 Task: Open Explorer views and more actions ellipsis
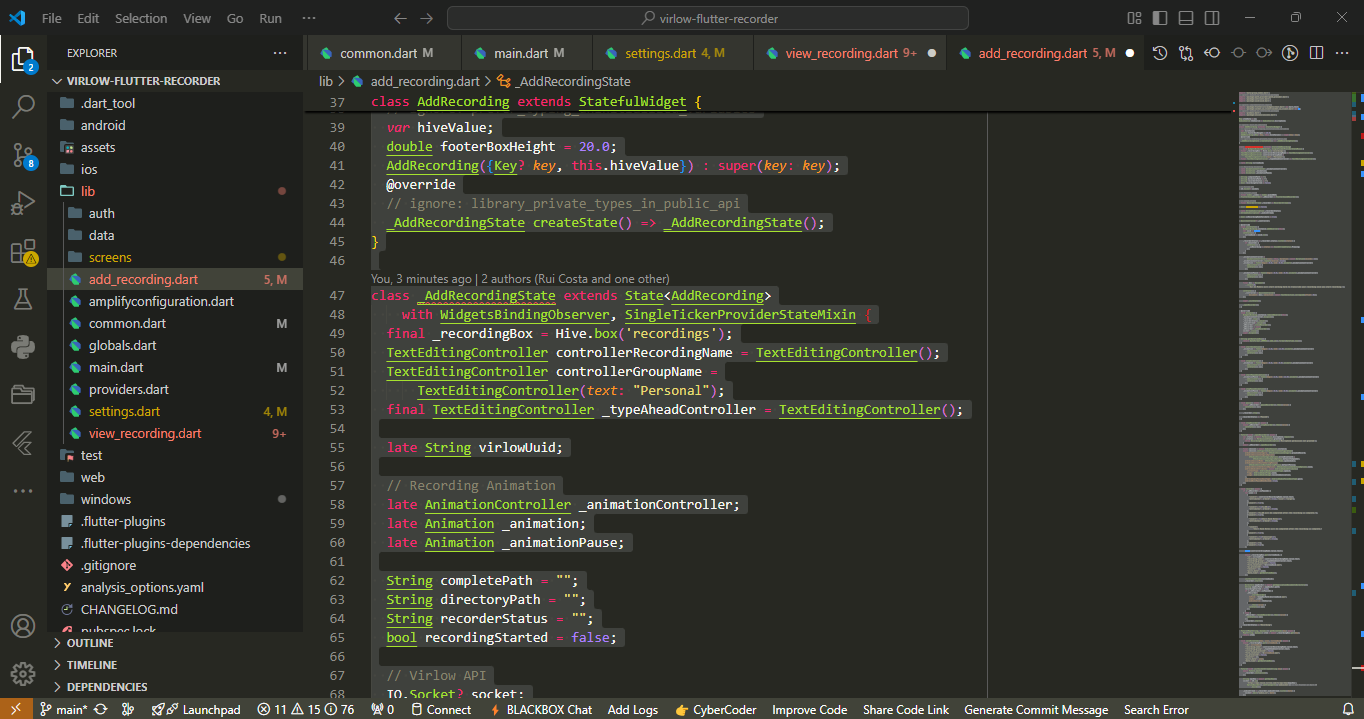(x=280, y=53)
